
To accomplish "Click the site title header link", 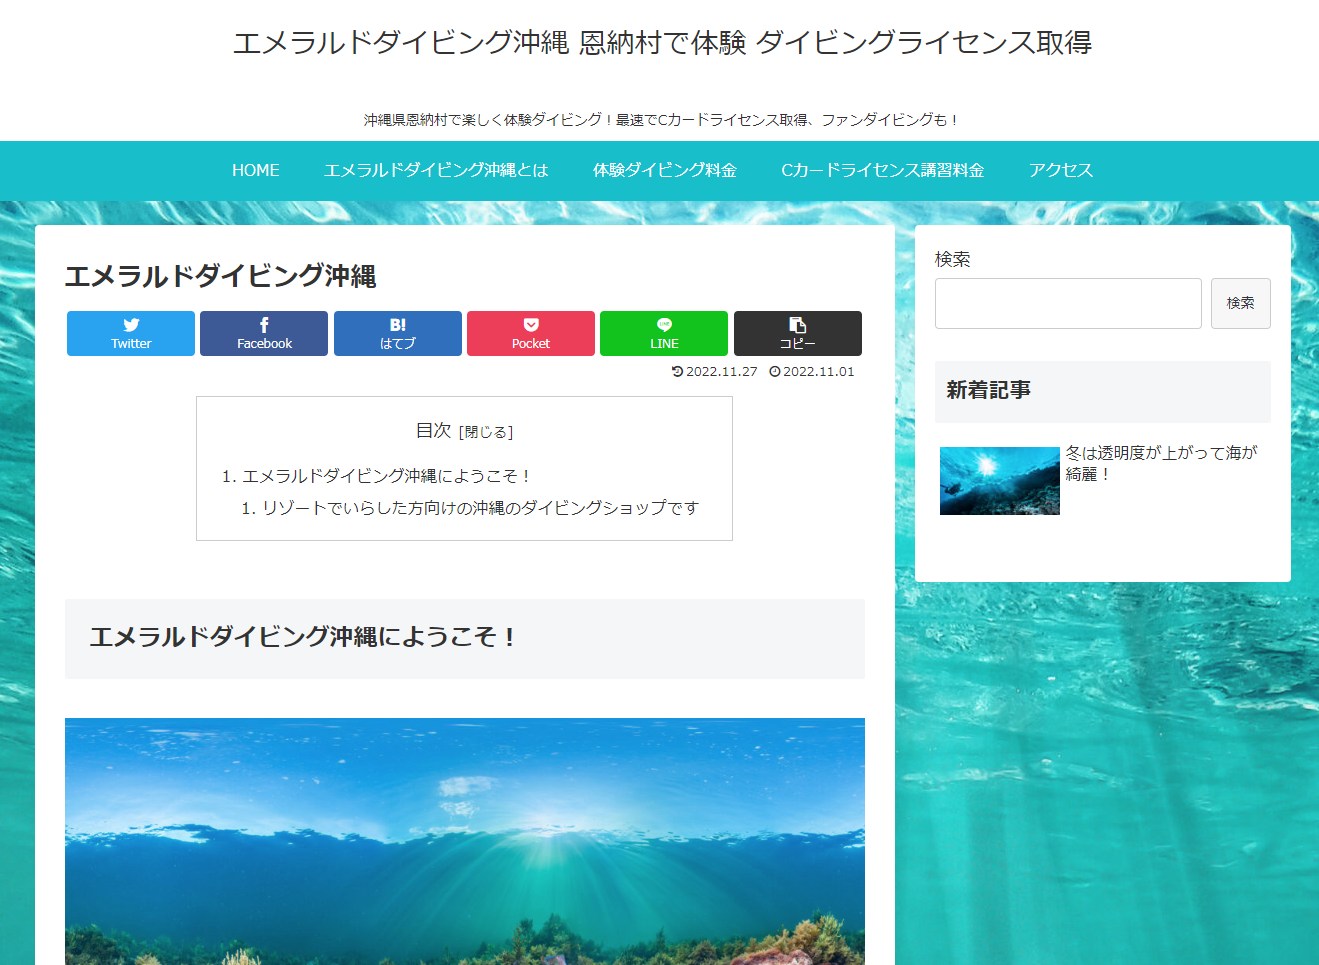I will tap(662, 42).
